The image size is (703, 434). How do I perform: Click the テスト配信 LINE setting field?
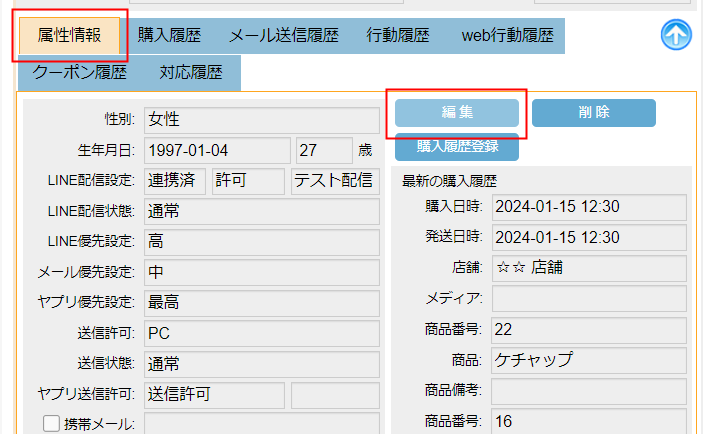pyautogui.click(x=334, y=181)
